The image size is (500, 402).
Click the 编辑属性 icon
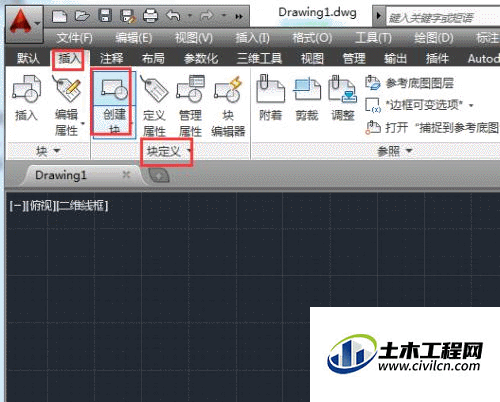pos(68,88)
